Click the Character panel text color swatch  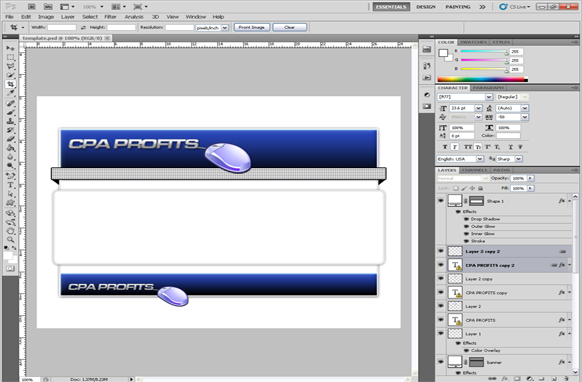click(x=509, y=136)
